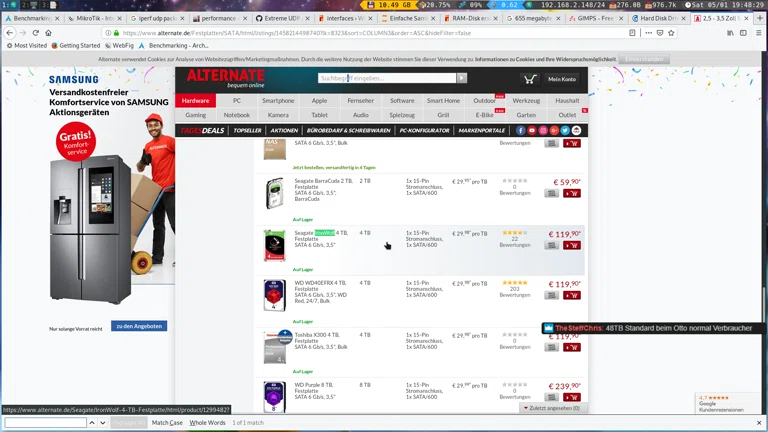Image resolution: width=768 pixels, height=432 pixels.
Task: Click Toshiba X300 4 TB product thumbnail
Action: pos(274,346)
